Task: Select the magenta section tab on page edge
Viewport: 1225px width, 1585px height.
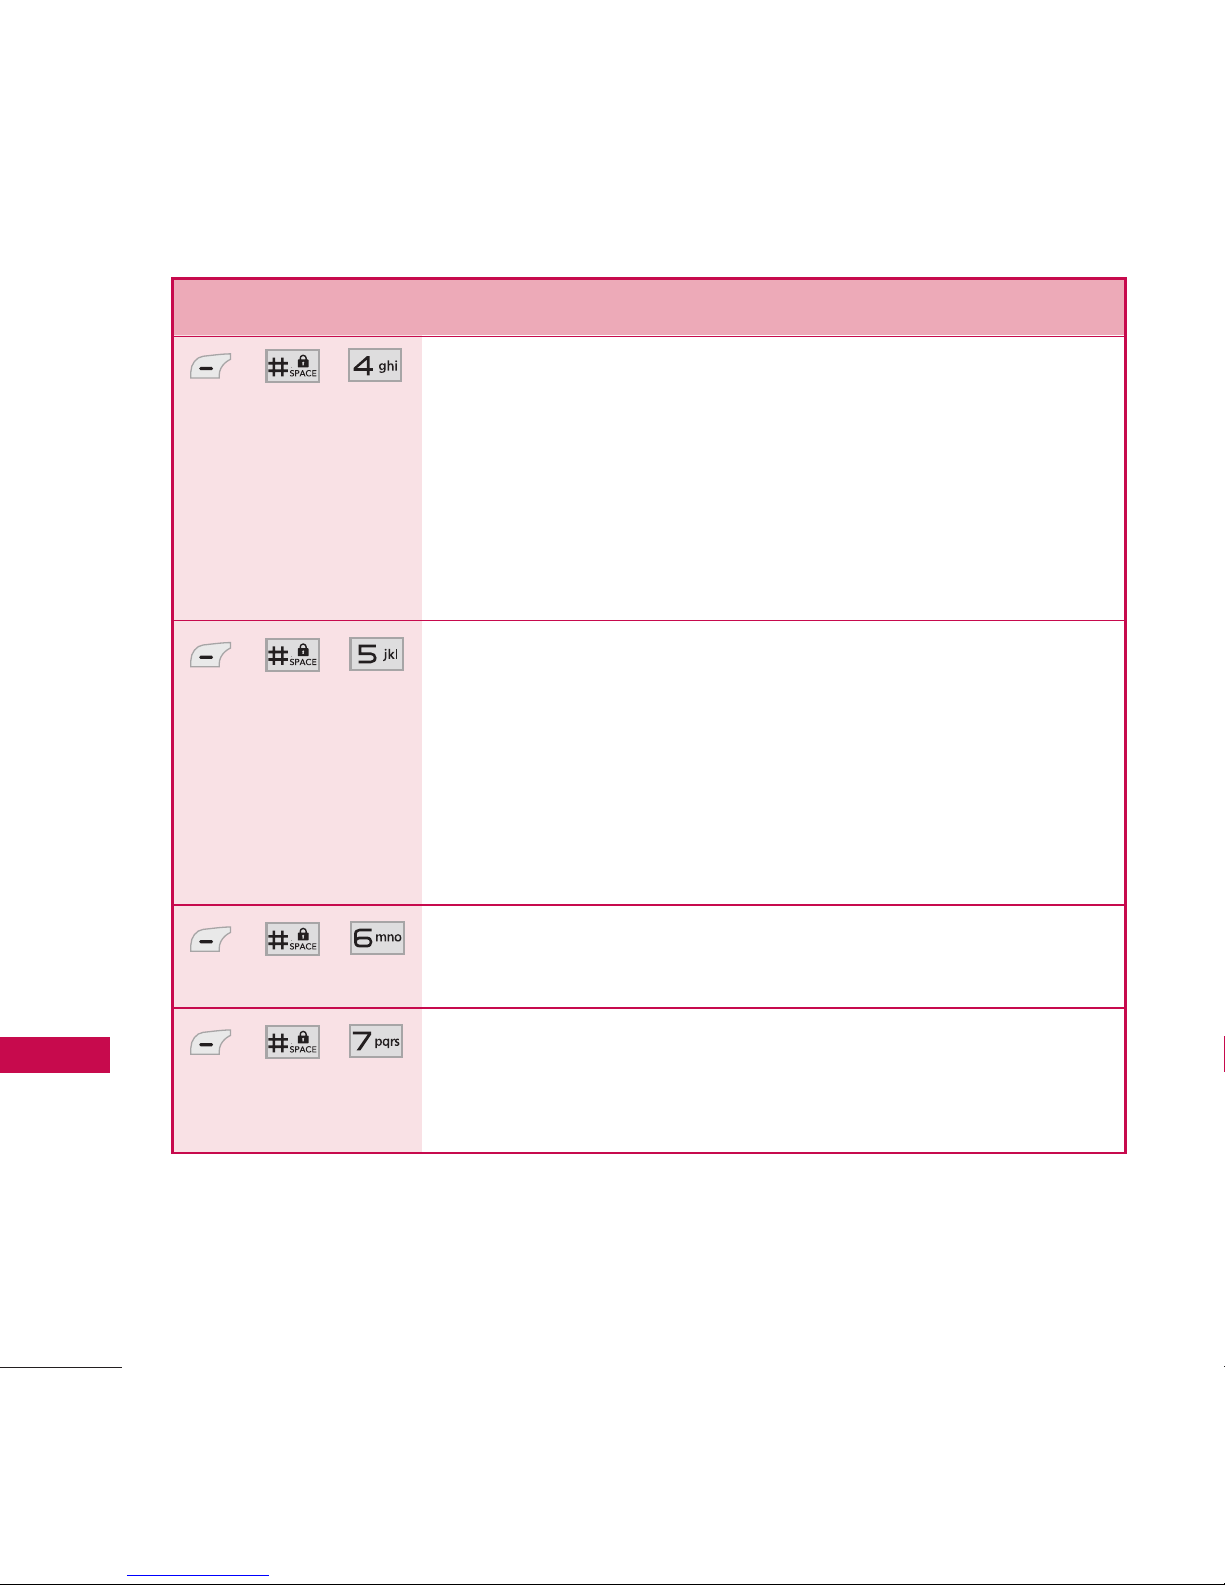Action: click(x=55, y=1055)
